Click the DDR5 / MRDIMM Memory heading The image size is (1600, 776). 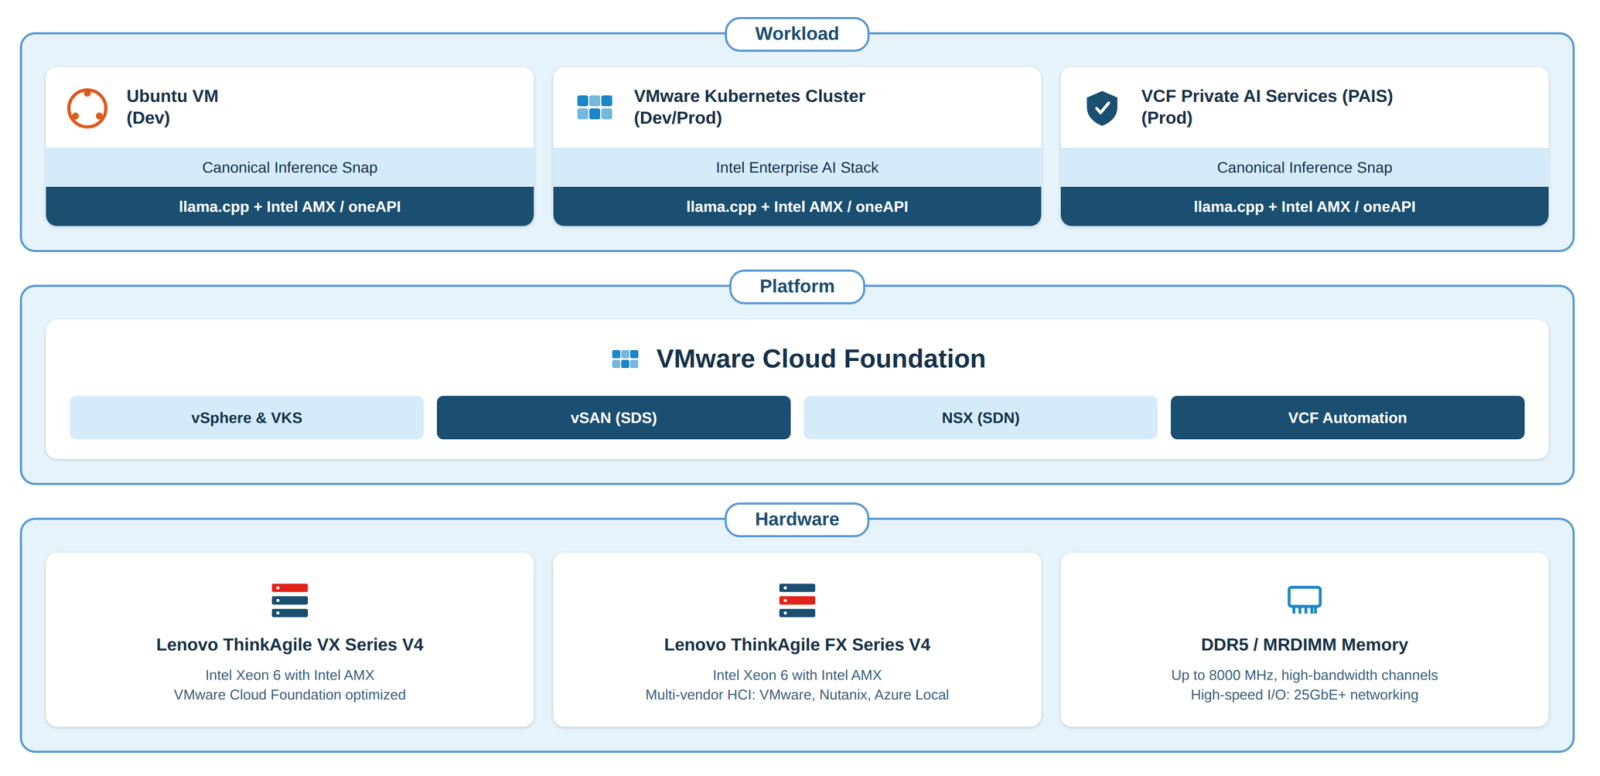click(x=1304, y=645)
